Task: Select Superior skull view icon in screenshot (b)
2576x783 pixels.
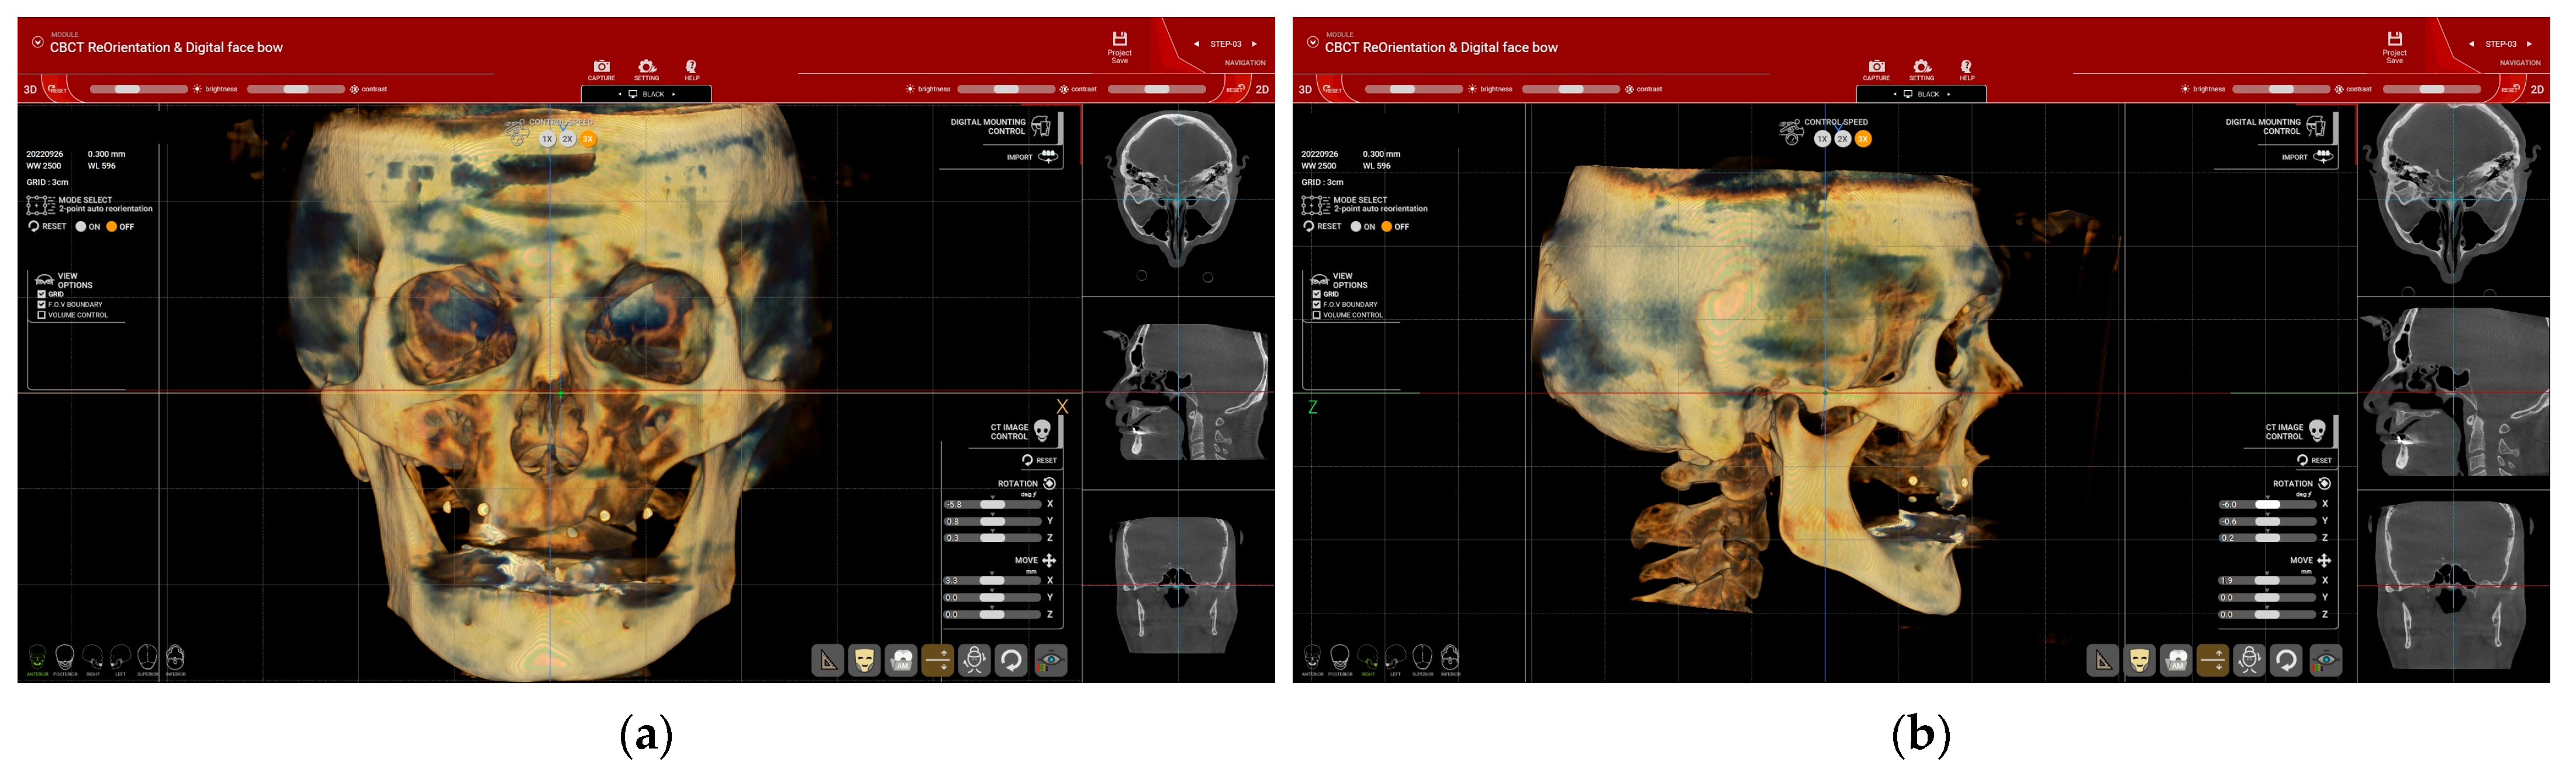Action: (1422, 657)
